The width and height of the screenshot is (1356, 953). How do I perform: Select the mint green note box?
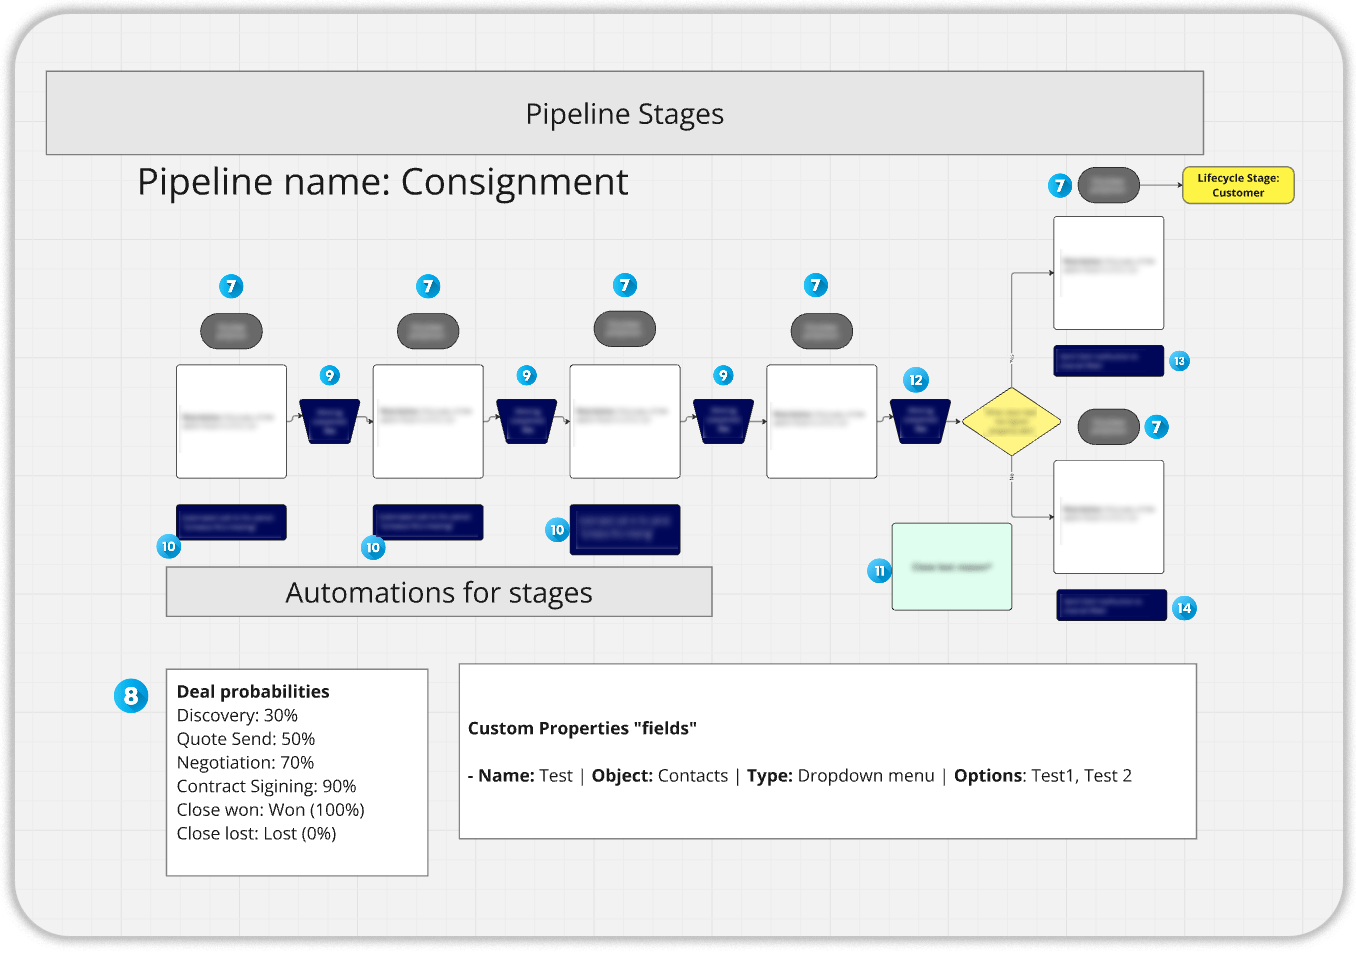951,566
